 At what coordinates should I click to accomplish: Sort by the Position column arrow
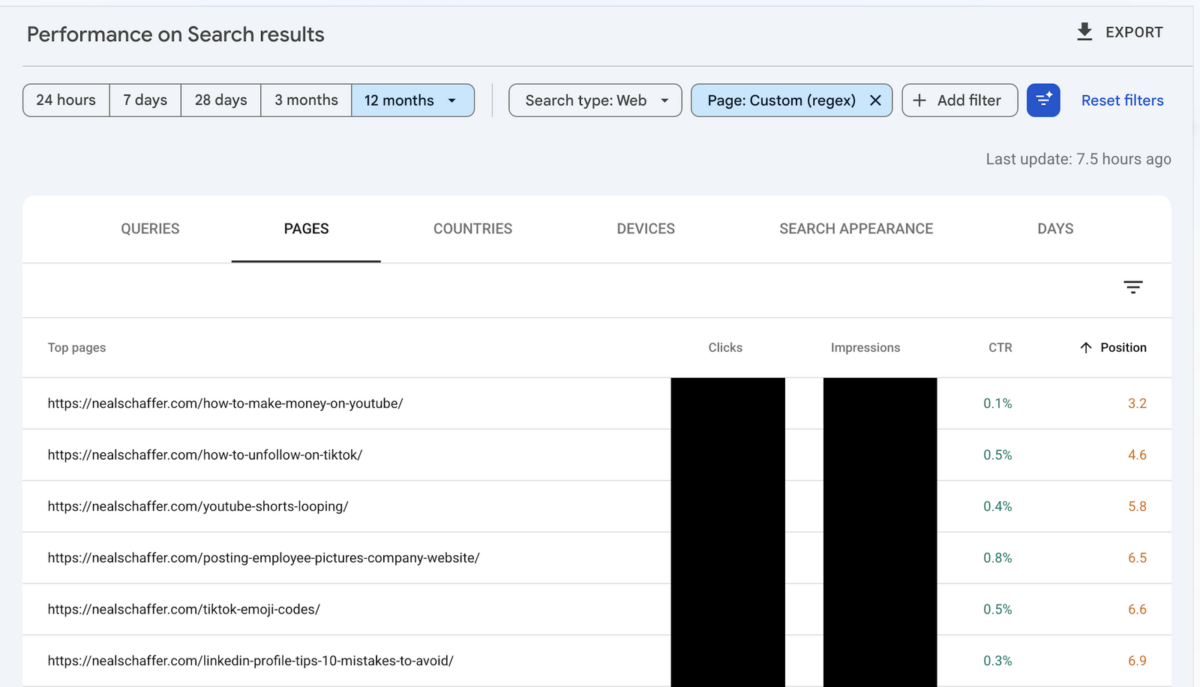tap(1086, 348)
